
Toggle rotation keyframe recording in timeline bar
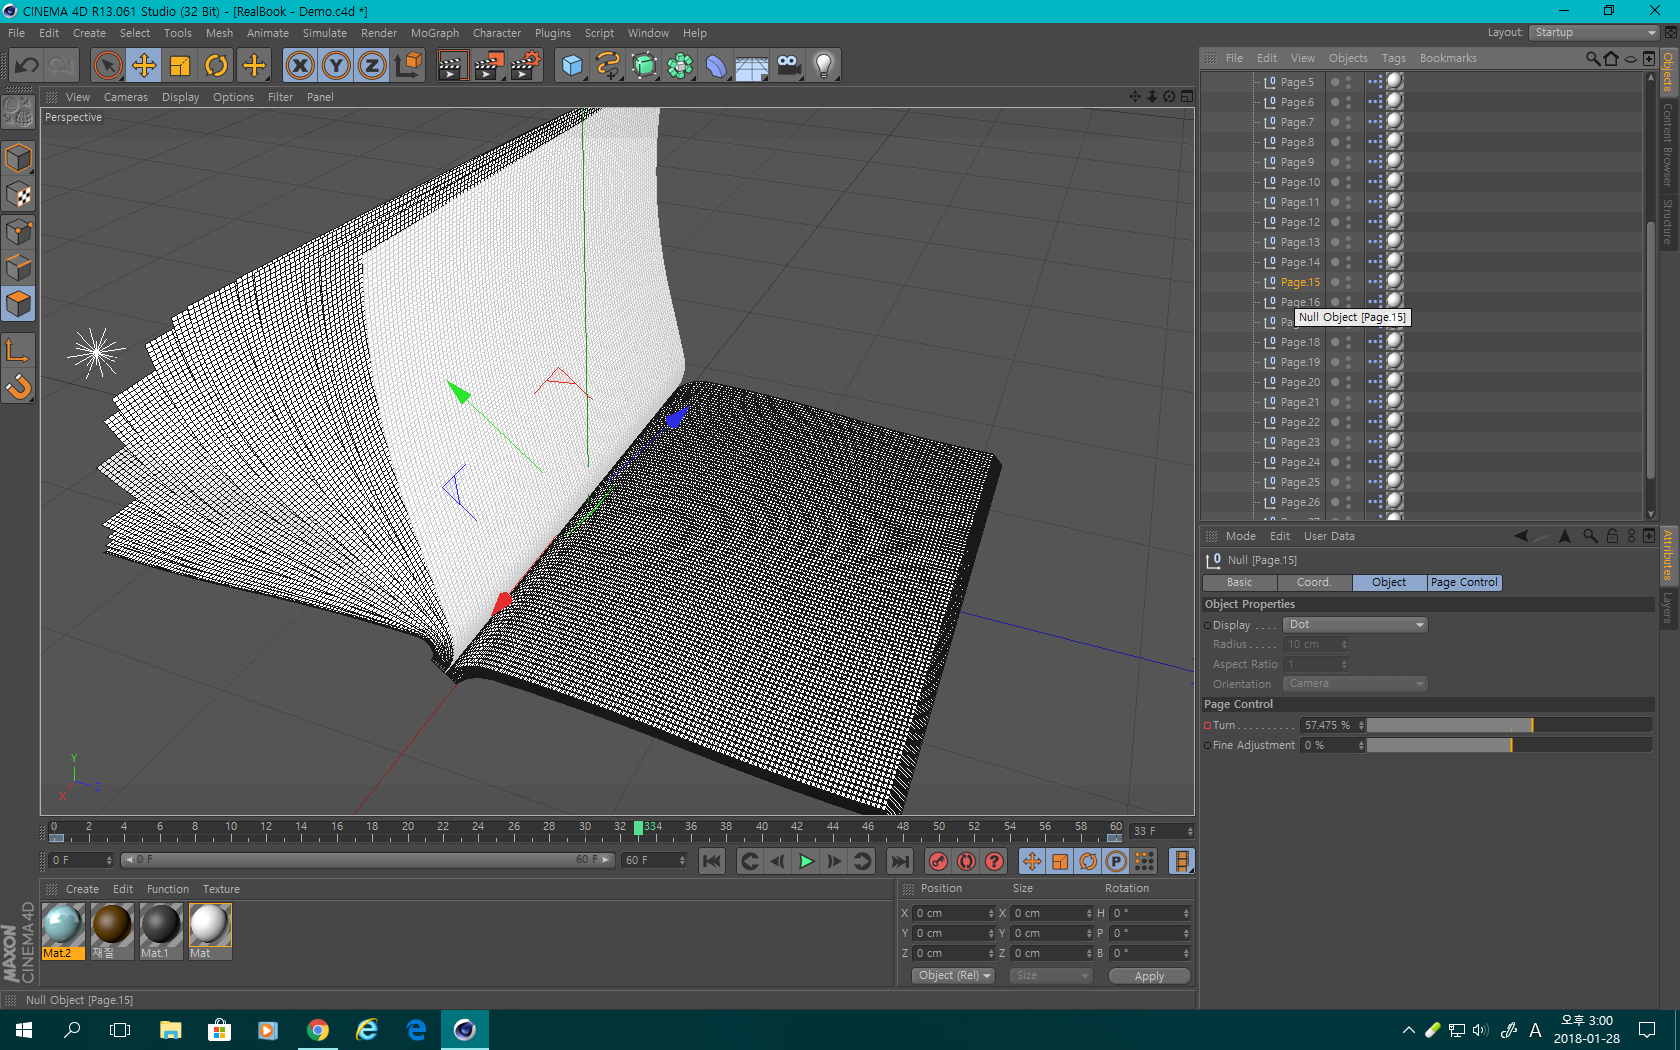pyautogui.click(x=1088, y=861)
